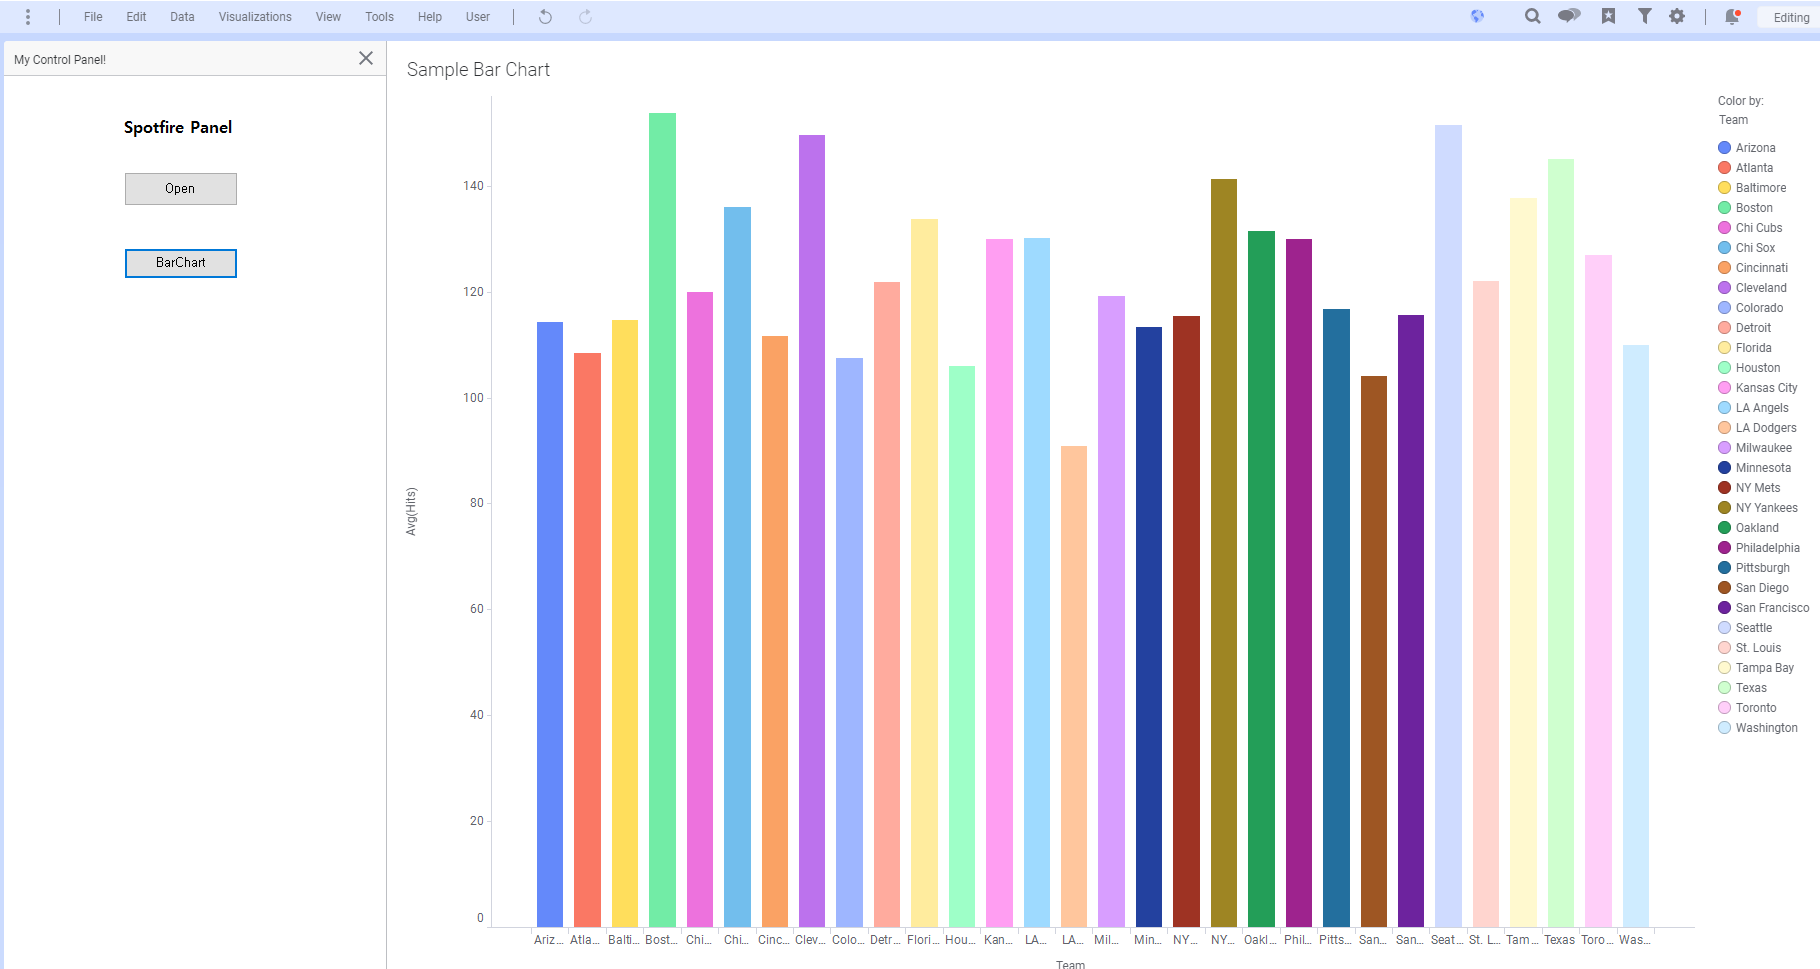Undo the last action
The image size is (1820, 969).
coord(545,17)
